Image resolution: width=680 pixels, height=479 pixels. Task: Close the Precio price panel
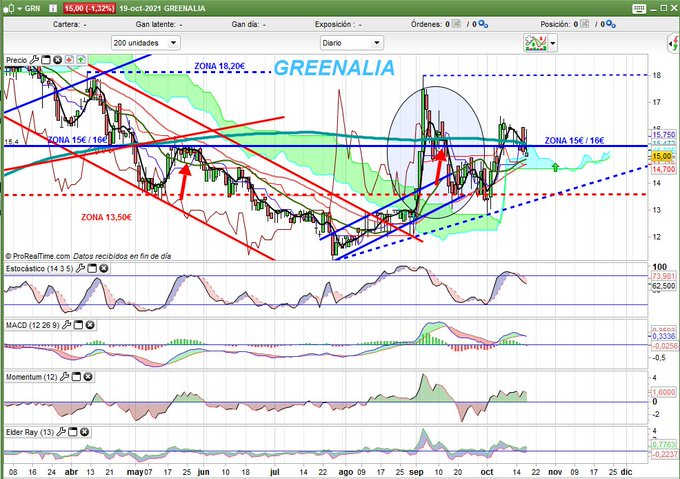tap(57, 60)
